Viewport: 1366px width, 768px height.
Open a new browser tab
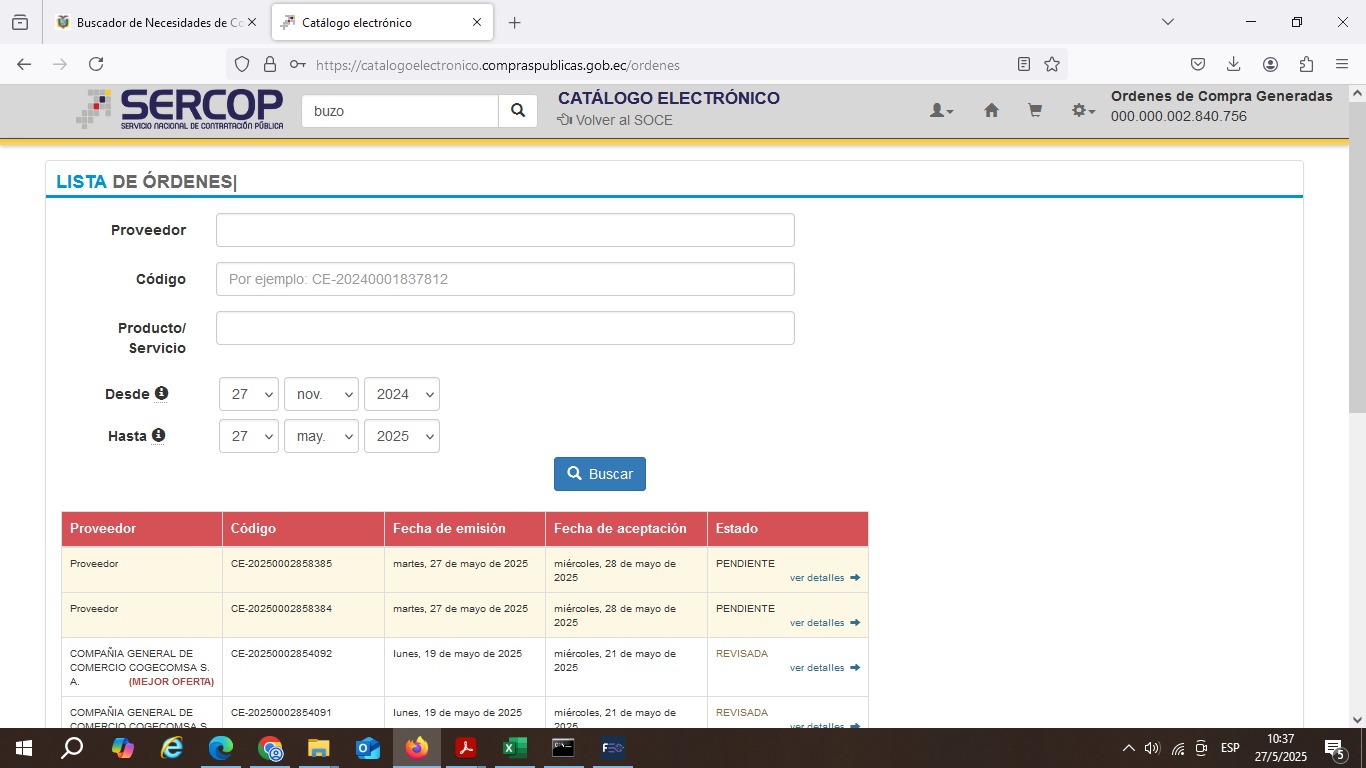[x=514, y=22]
